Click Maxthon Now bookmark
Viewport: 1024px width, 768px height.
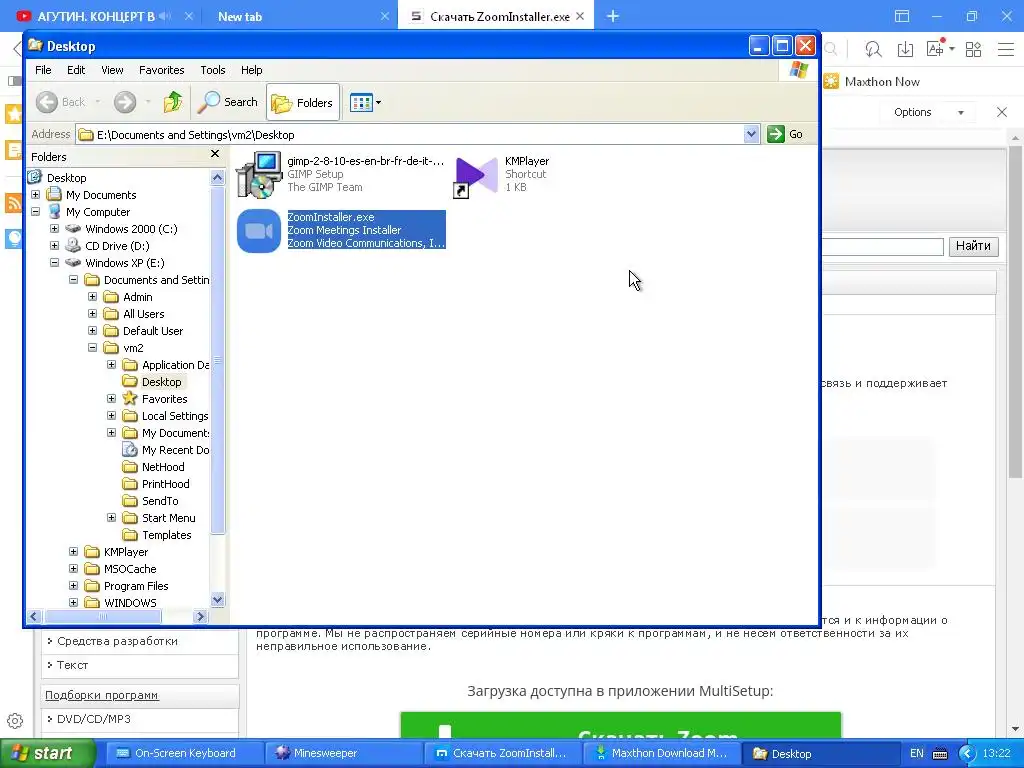pos(871,82)
